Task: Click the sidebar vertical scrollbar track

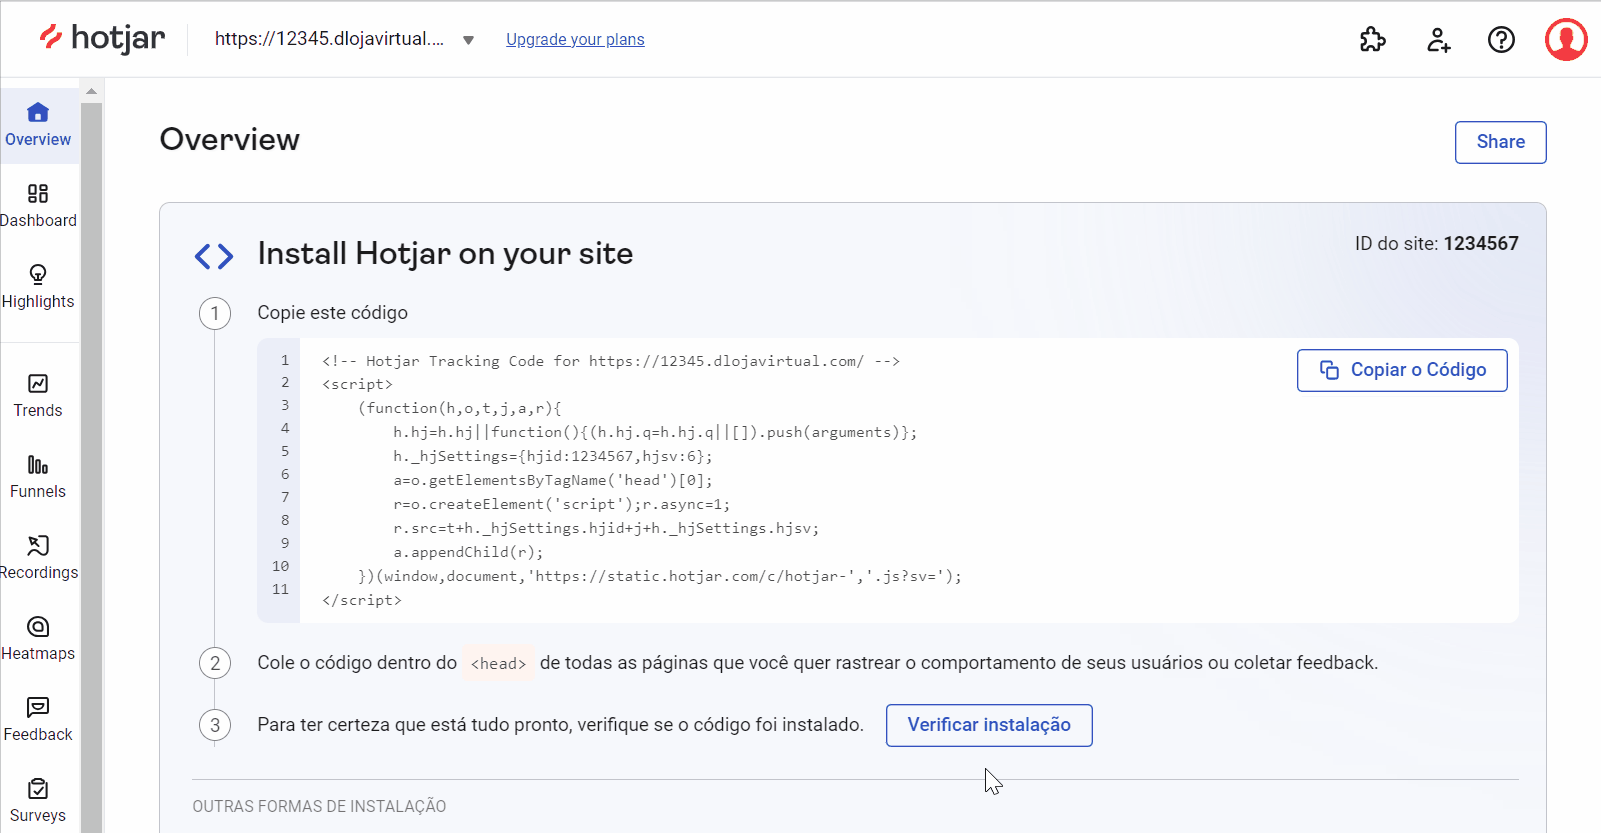Action: coord(91,465)
